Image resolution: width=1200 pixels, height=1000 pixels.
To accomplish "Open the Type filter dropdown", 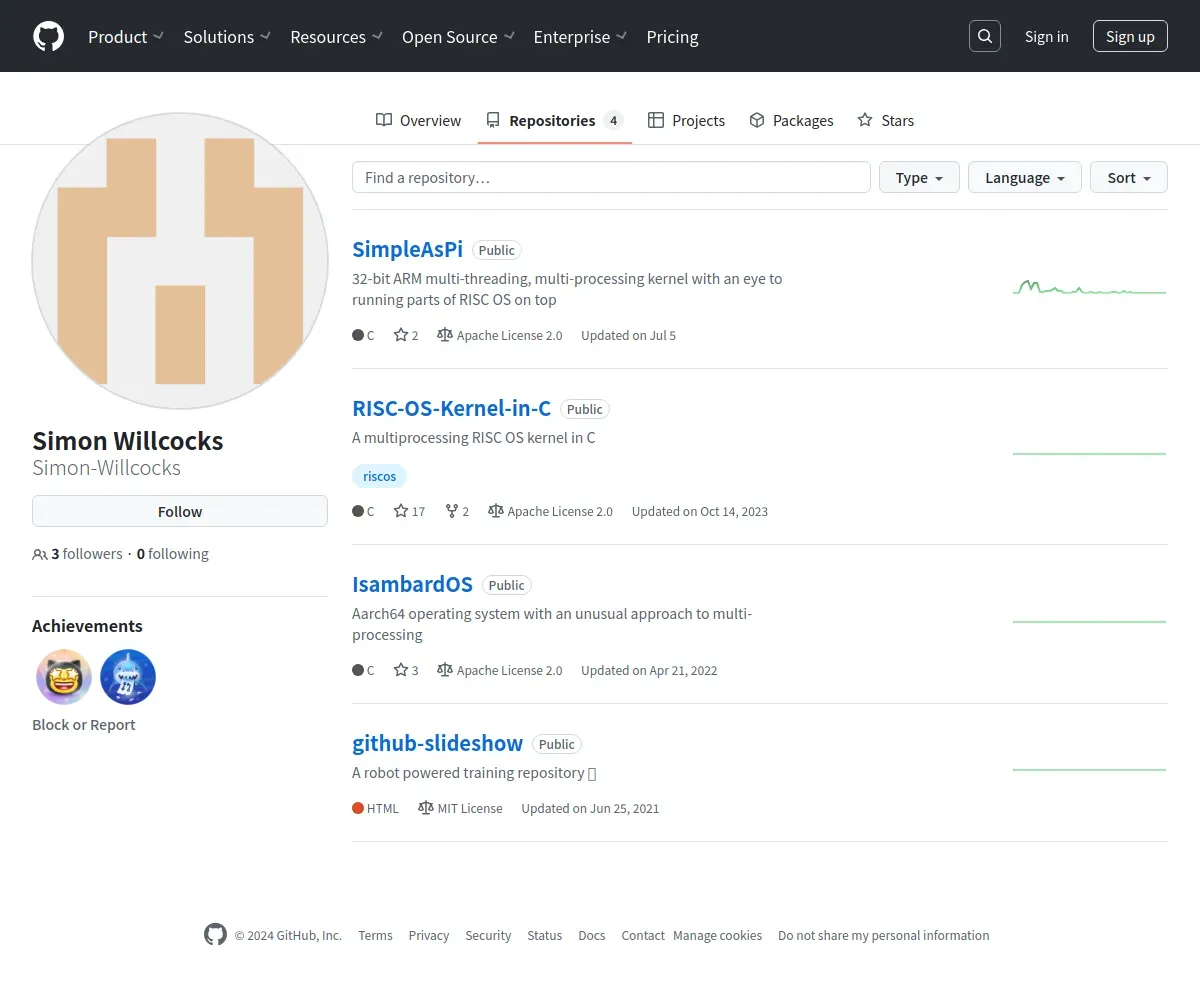I will pyautogui.click(x=919, y=177).
